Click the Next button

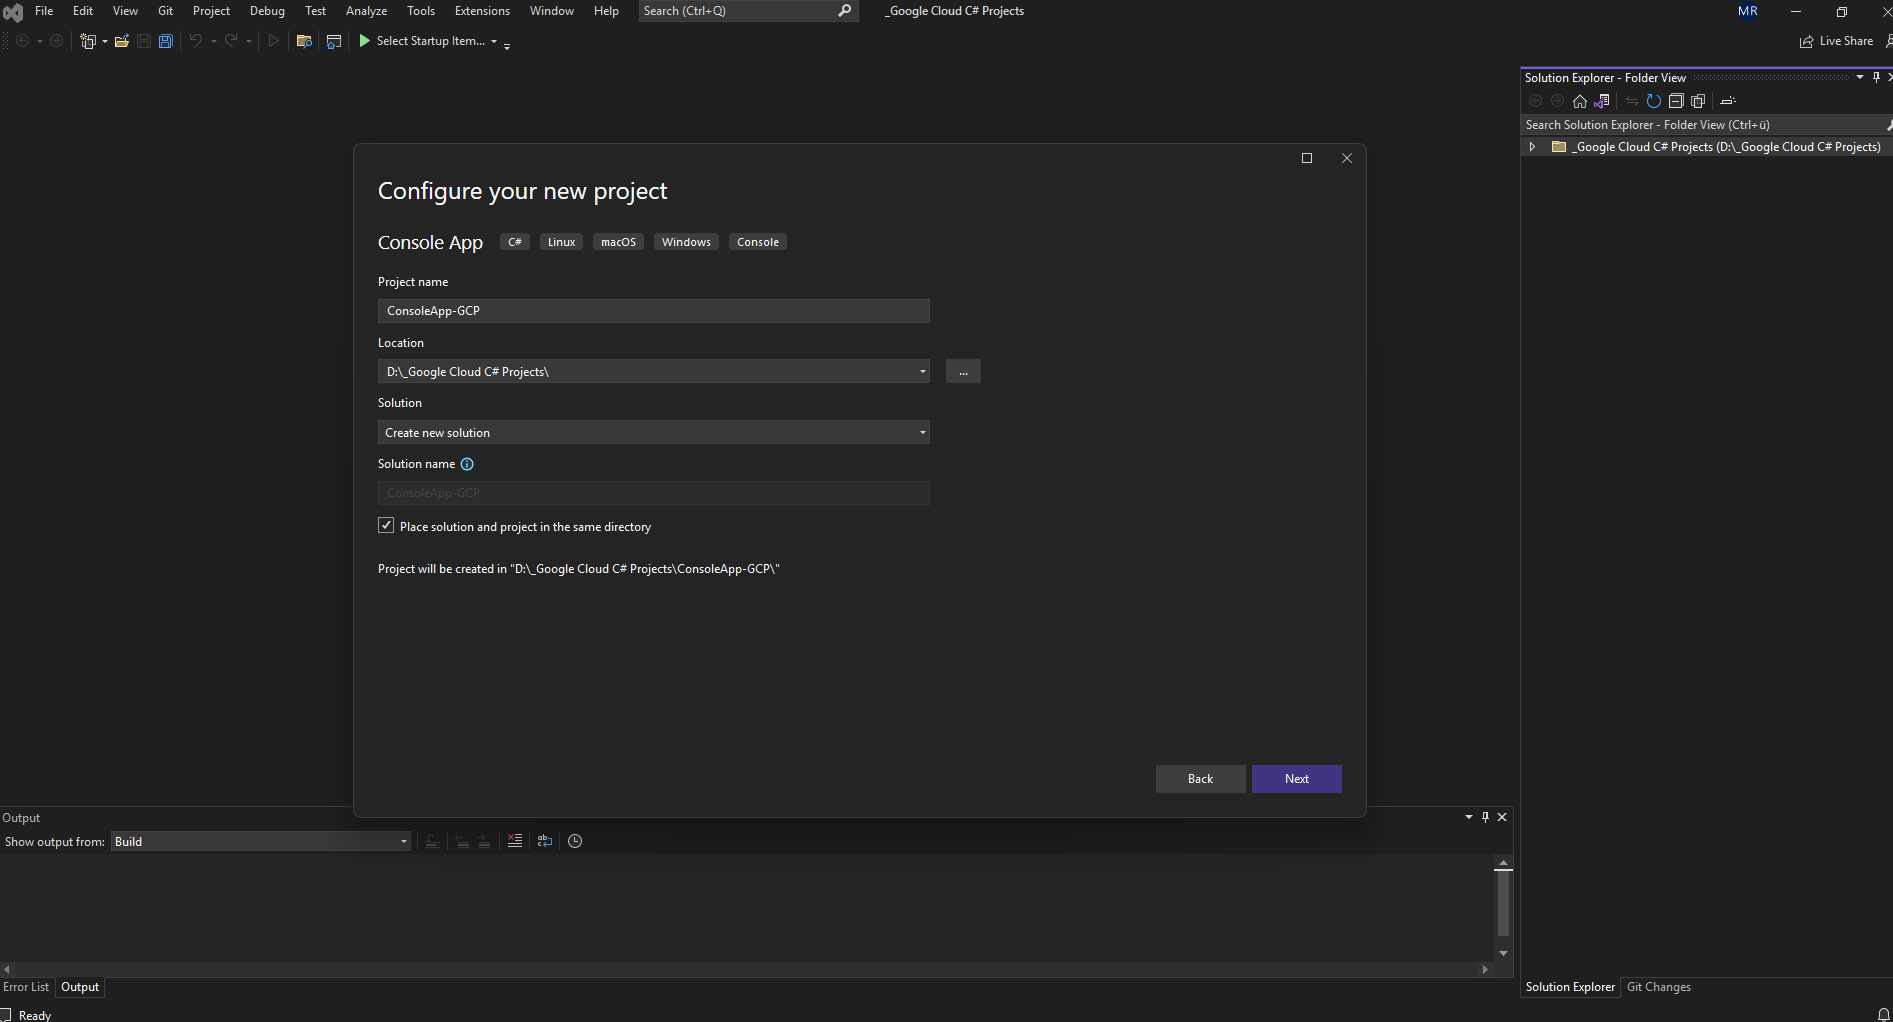(1296, 779)
